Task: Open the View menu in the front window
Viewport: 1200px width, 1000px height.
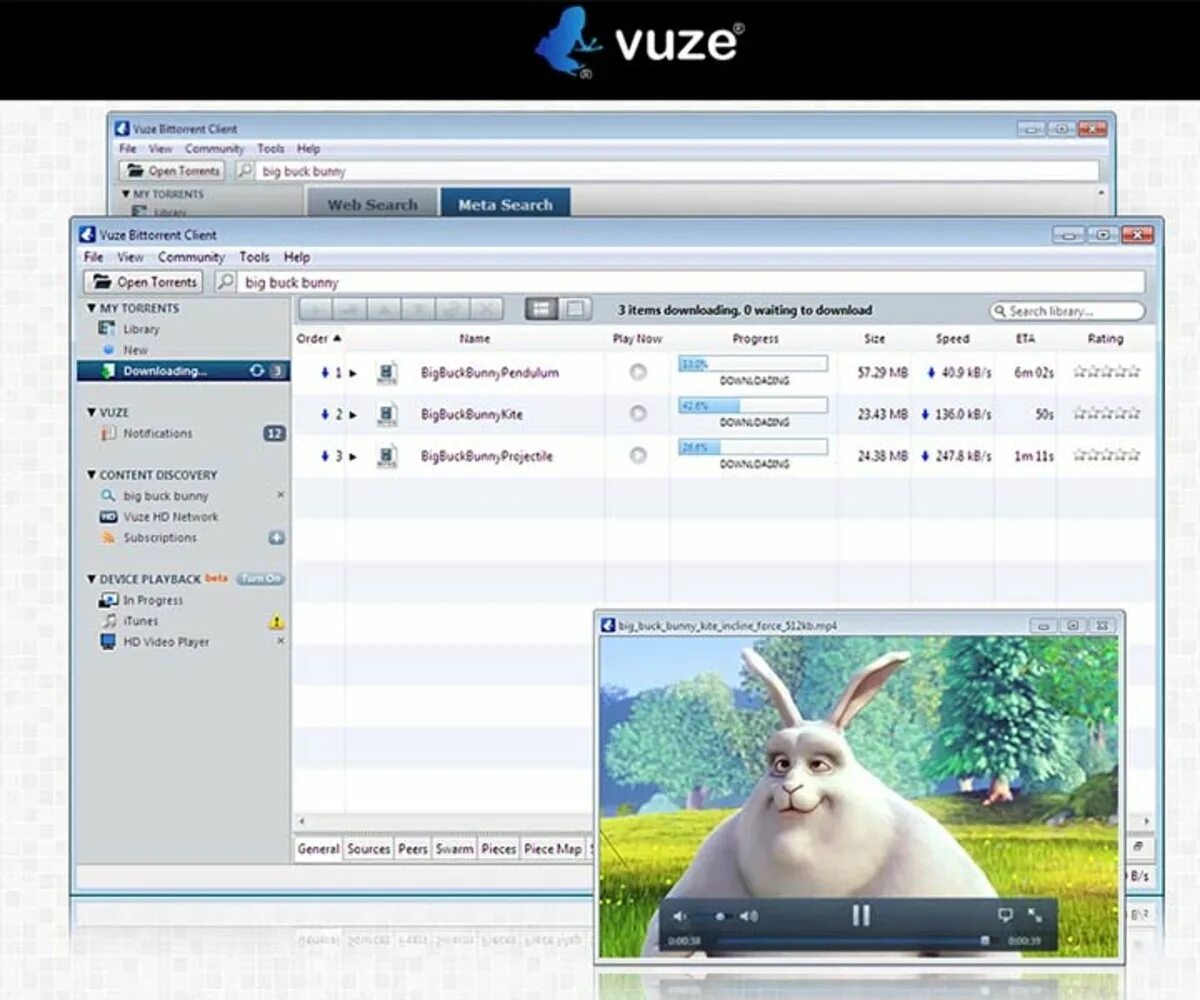Action: coord(130,257)
